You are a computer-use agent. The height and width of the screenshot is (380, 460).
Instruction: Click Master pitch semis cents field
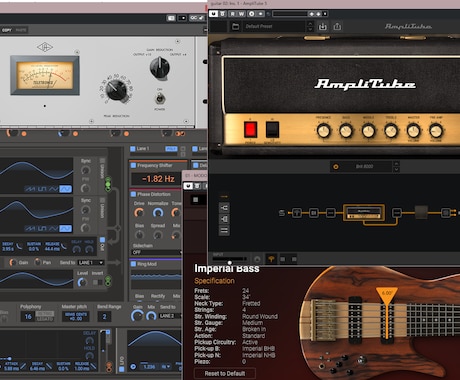coord(76,317)
